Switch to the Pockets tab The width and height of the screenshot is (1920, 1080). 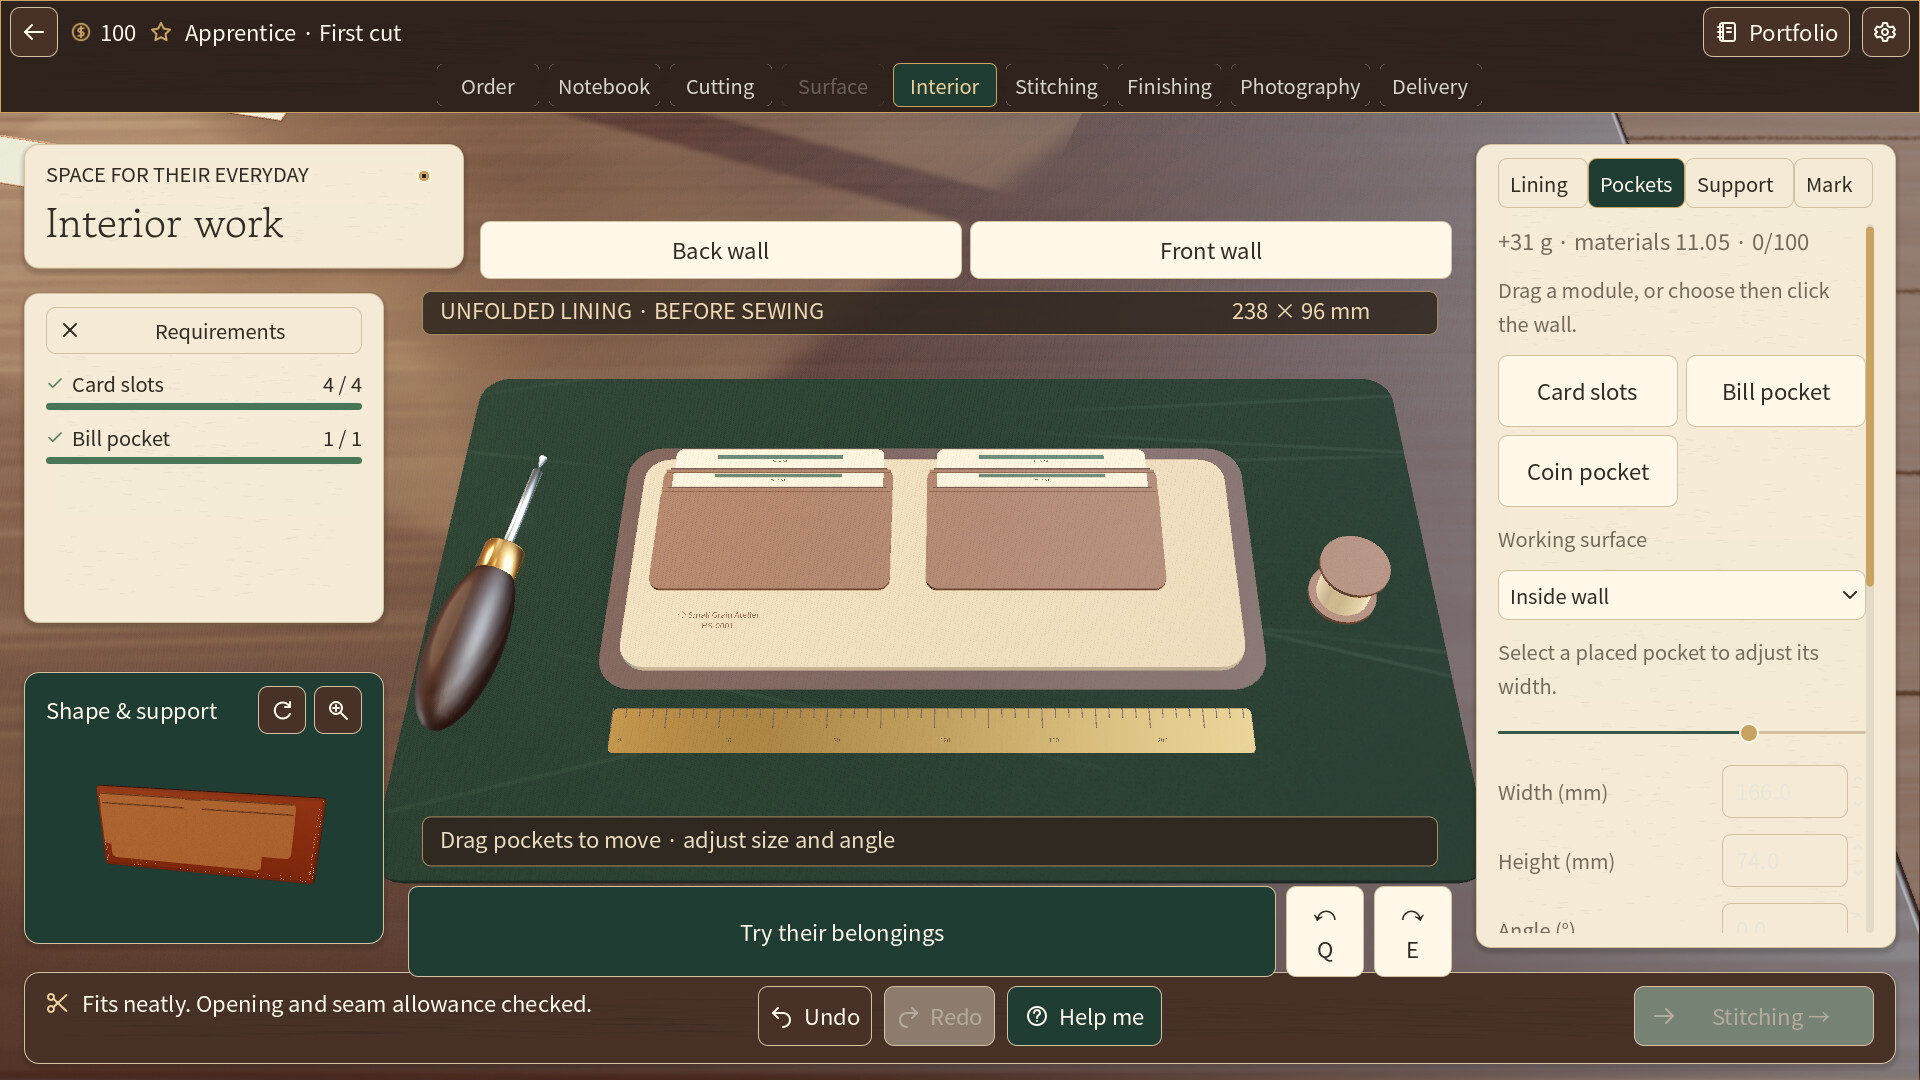(x=1636, y=184)
